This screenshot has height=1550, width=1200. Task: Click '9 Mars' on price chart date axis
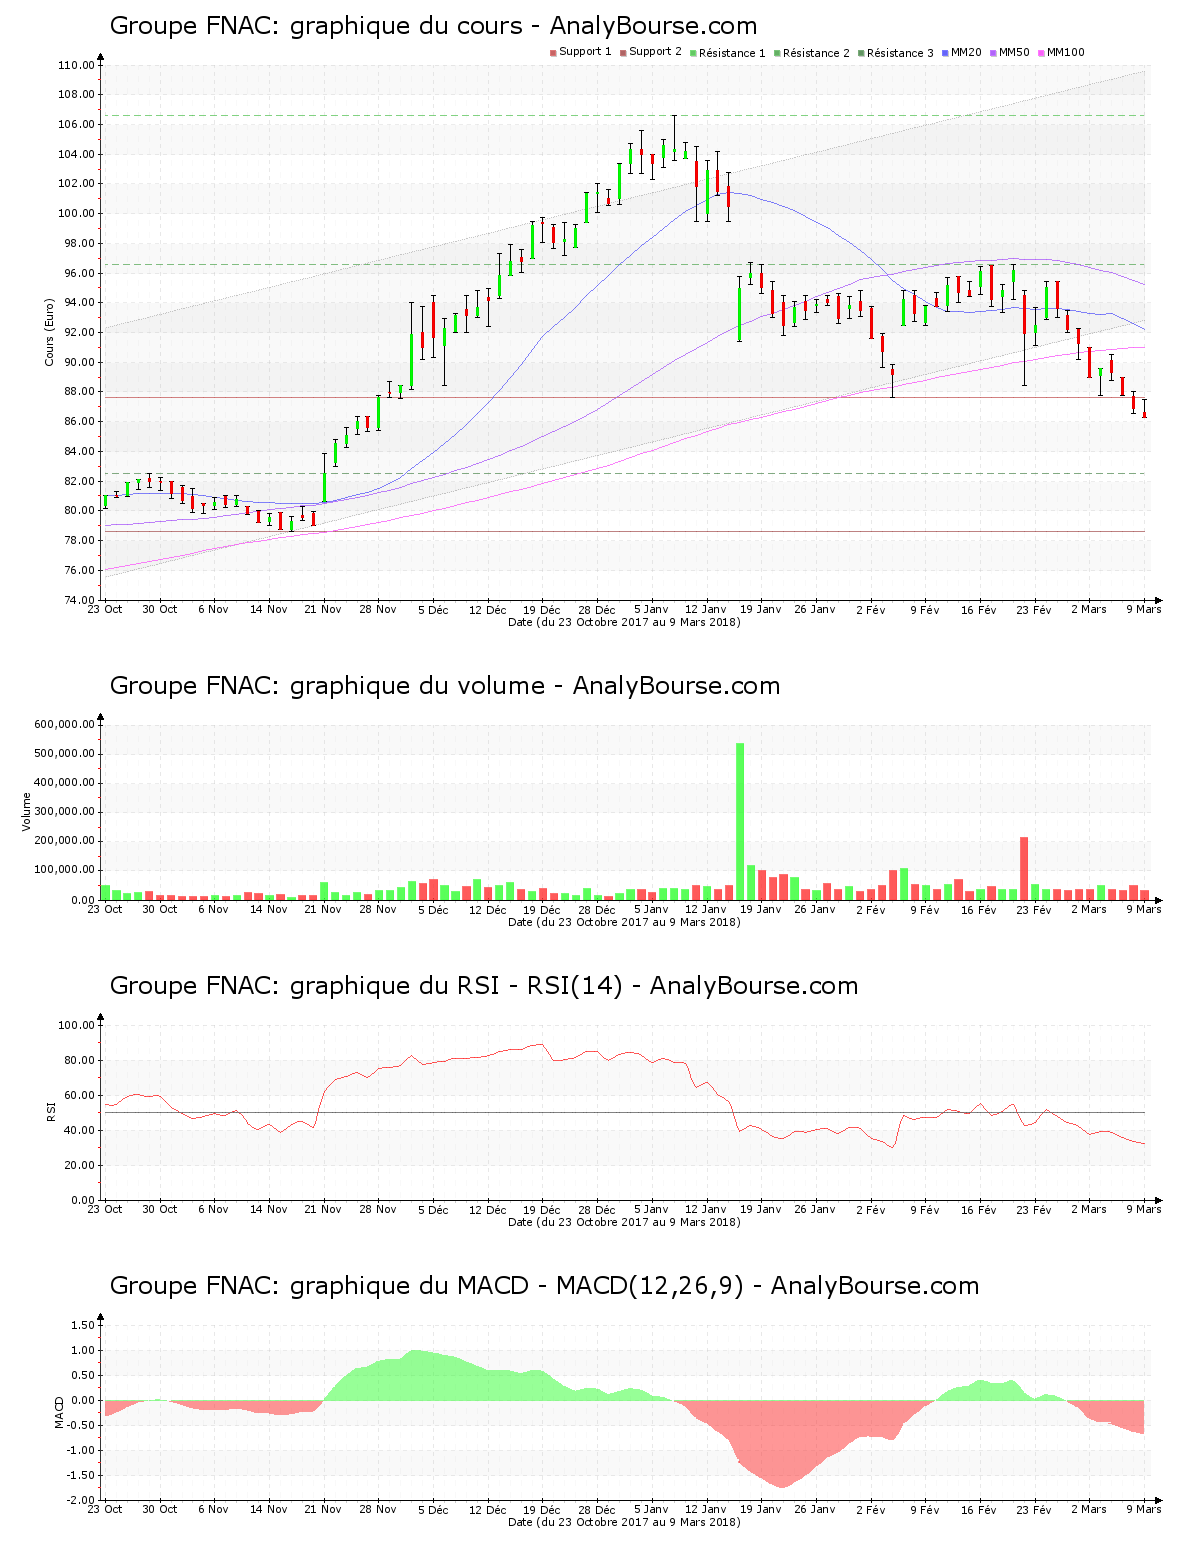tap(1144, 609)
